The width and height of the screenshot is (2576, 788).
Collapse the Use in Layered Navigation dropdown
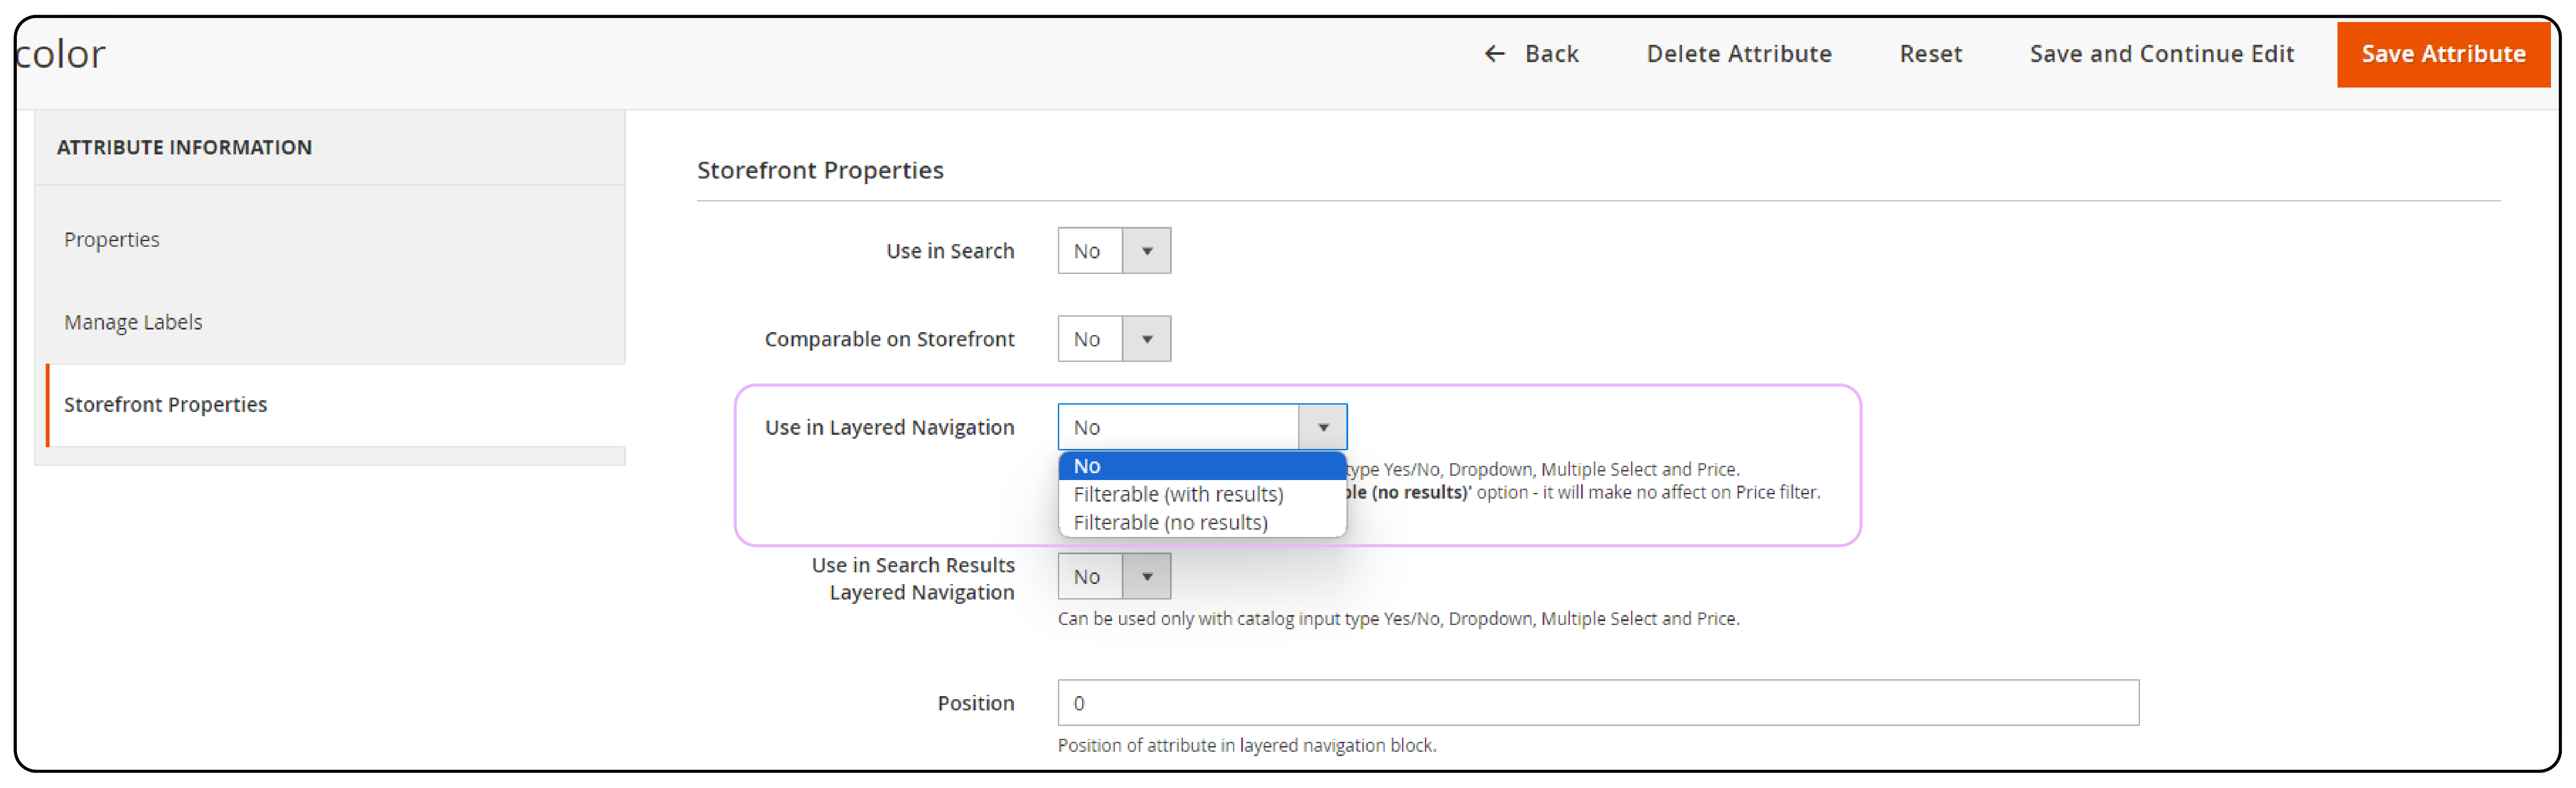pyautogui.click(x=1202, y=427)
